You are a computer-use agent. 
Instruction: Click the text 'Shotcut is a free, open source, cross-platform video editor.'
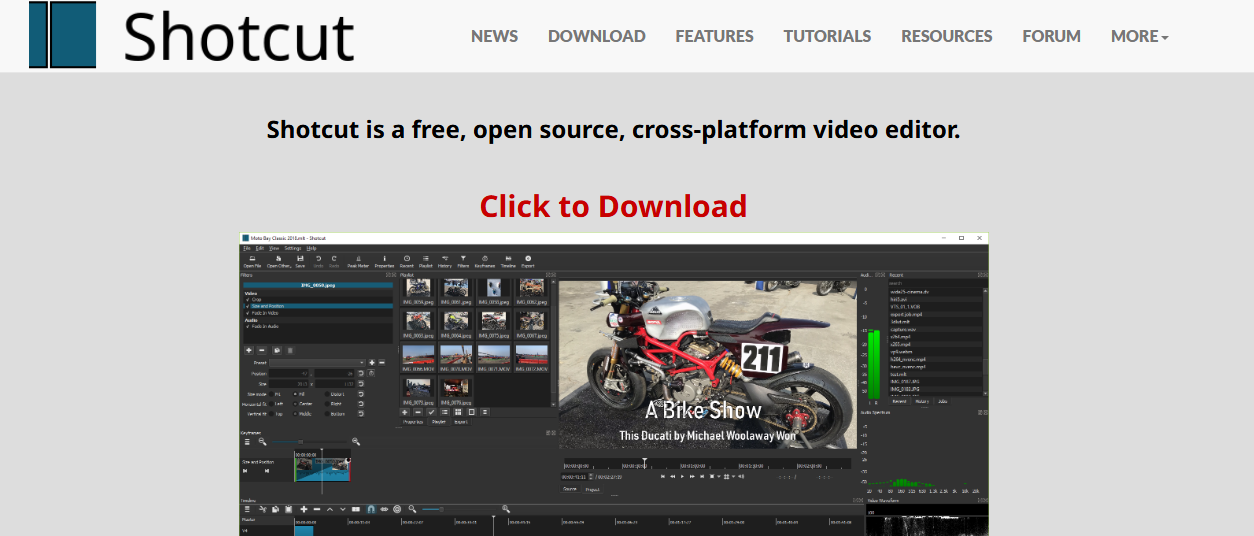(x=613, y=129)
